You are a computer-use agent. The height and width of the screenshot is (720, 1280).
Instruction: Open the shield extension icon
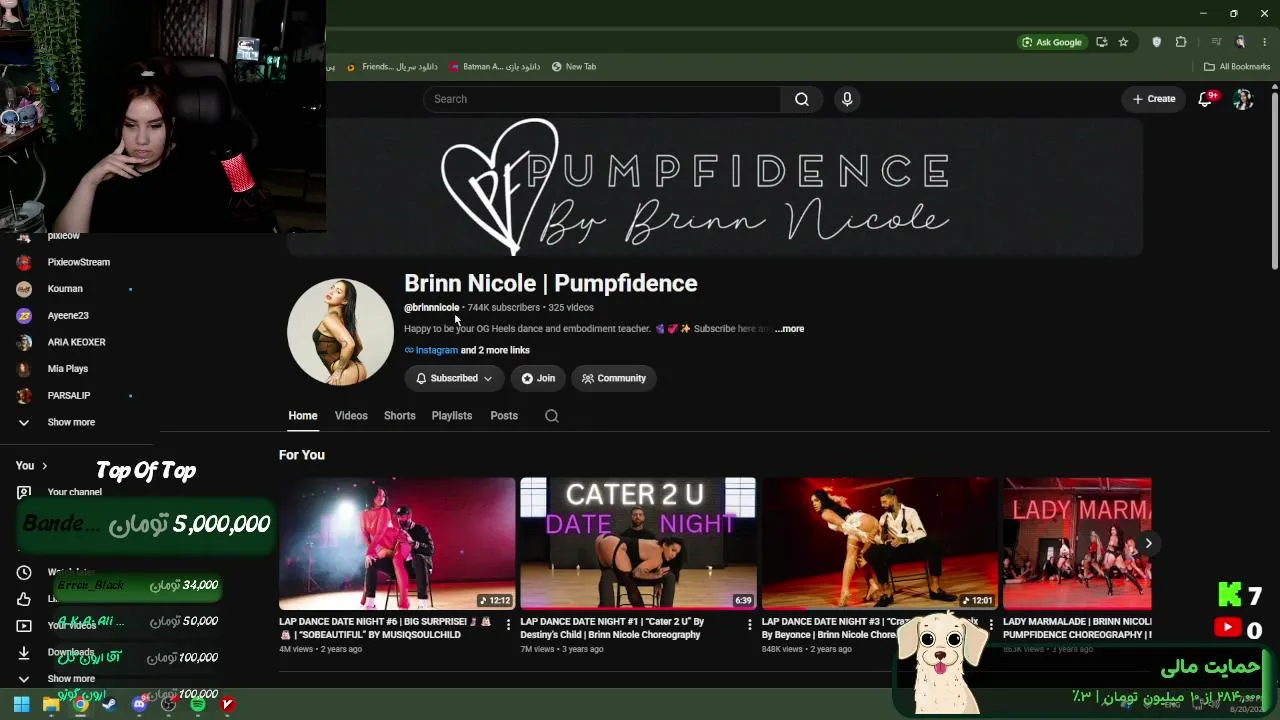[1157, 42]
